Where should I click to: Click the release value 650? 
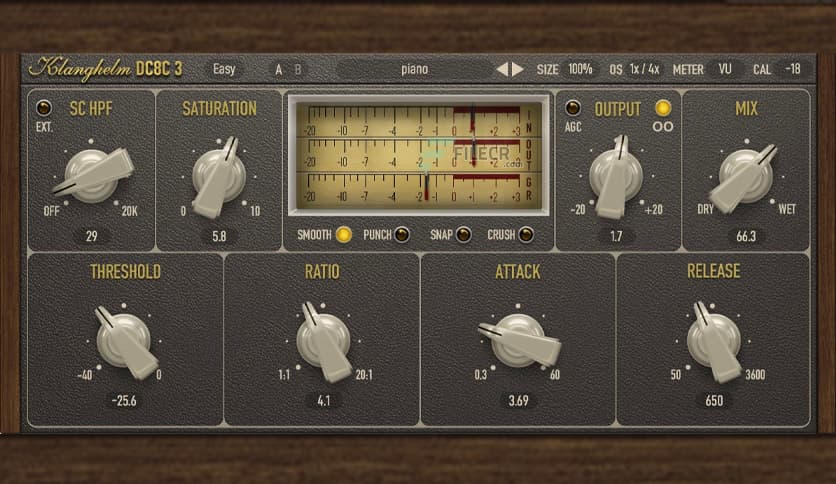click(x=714, y=400)
